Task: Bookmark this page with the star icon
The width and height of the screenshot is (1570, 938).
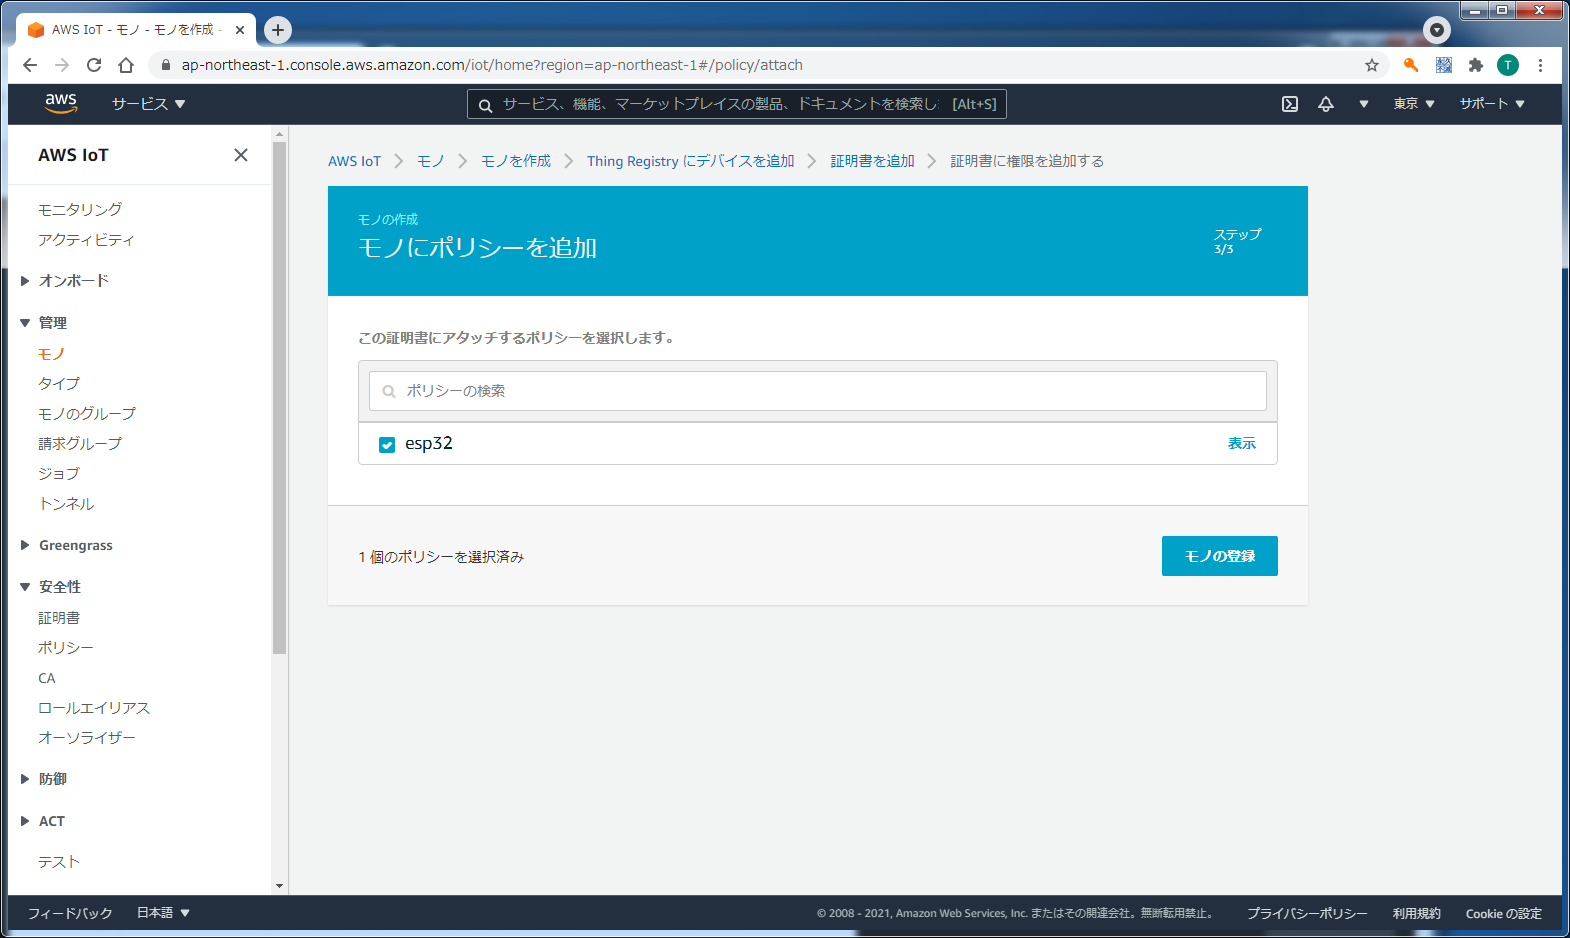Action: pyautogui.click(x=1372, y=65)
